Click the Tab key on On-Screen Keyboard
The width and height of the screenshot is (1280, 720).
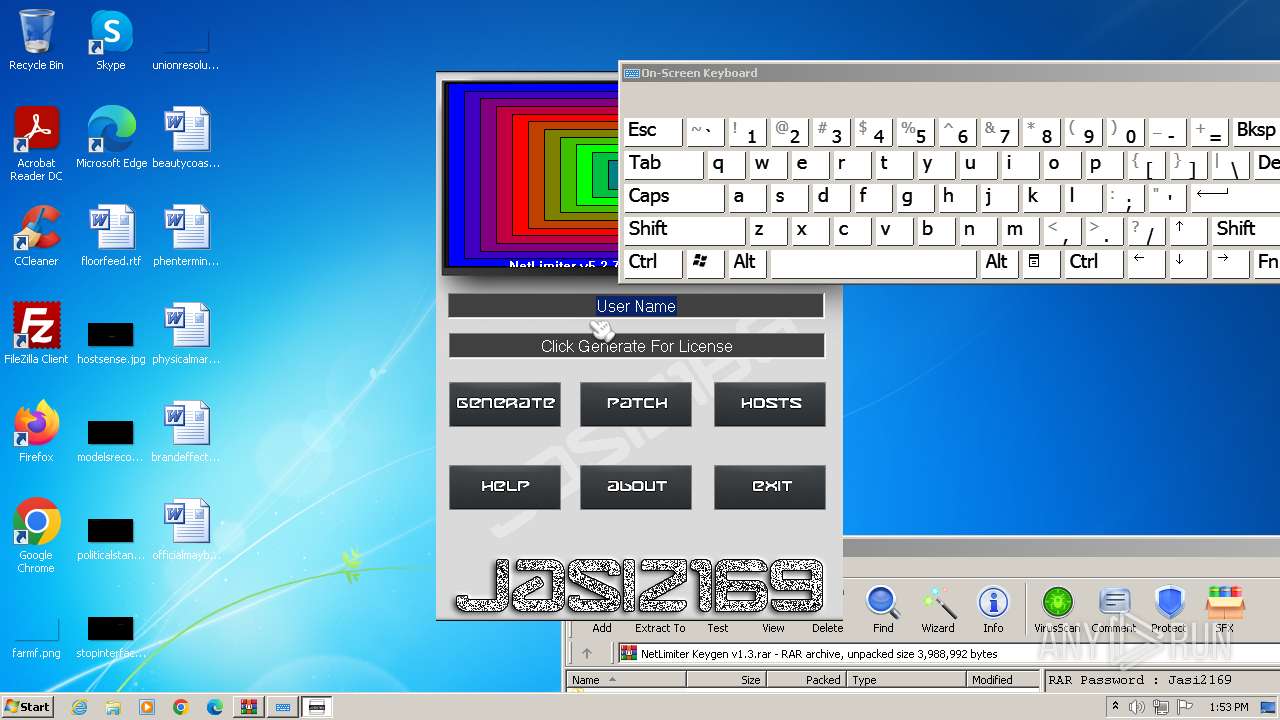664,164
